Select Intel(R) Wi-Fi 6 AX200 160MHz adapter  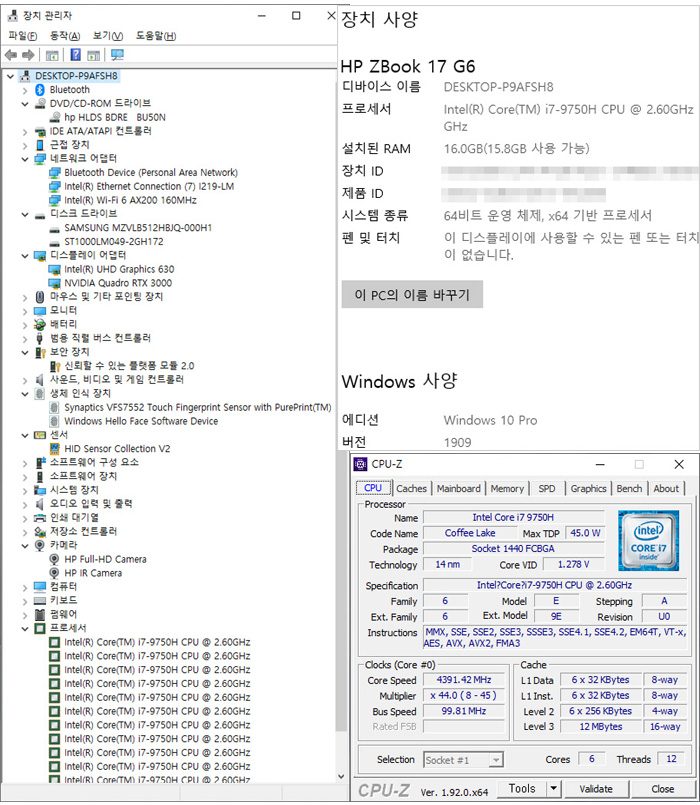[x=130, y=200]
